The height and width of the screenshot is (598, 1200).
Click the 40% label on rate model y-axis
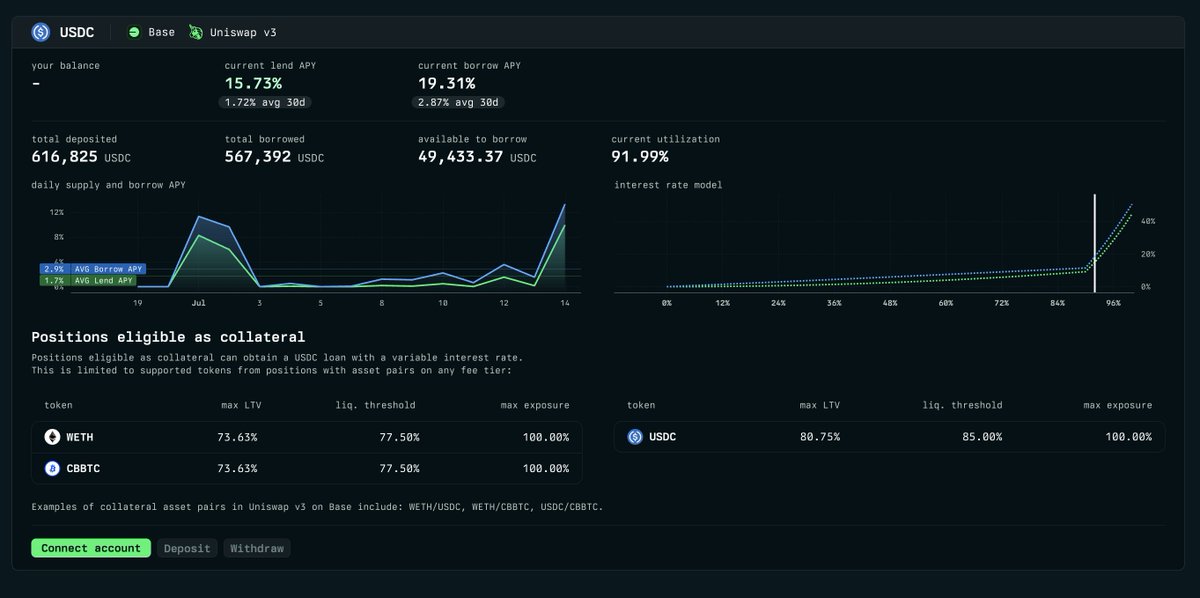(x=1148, y=221)
